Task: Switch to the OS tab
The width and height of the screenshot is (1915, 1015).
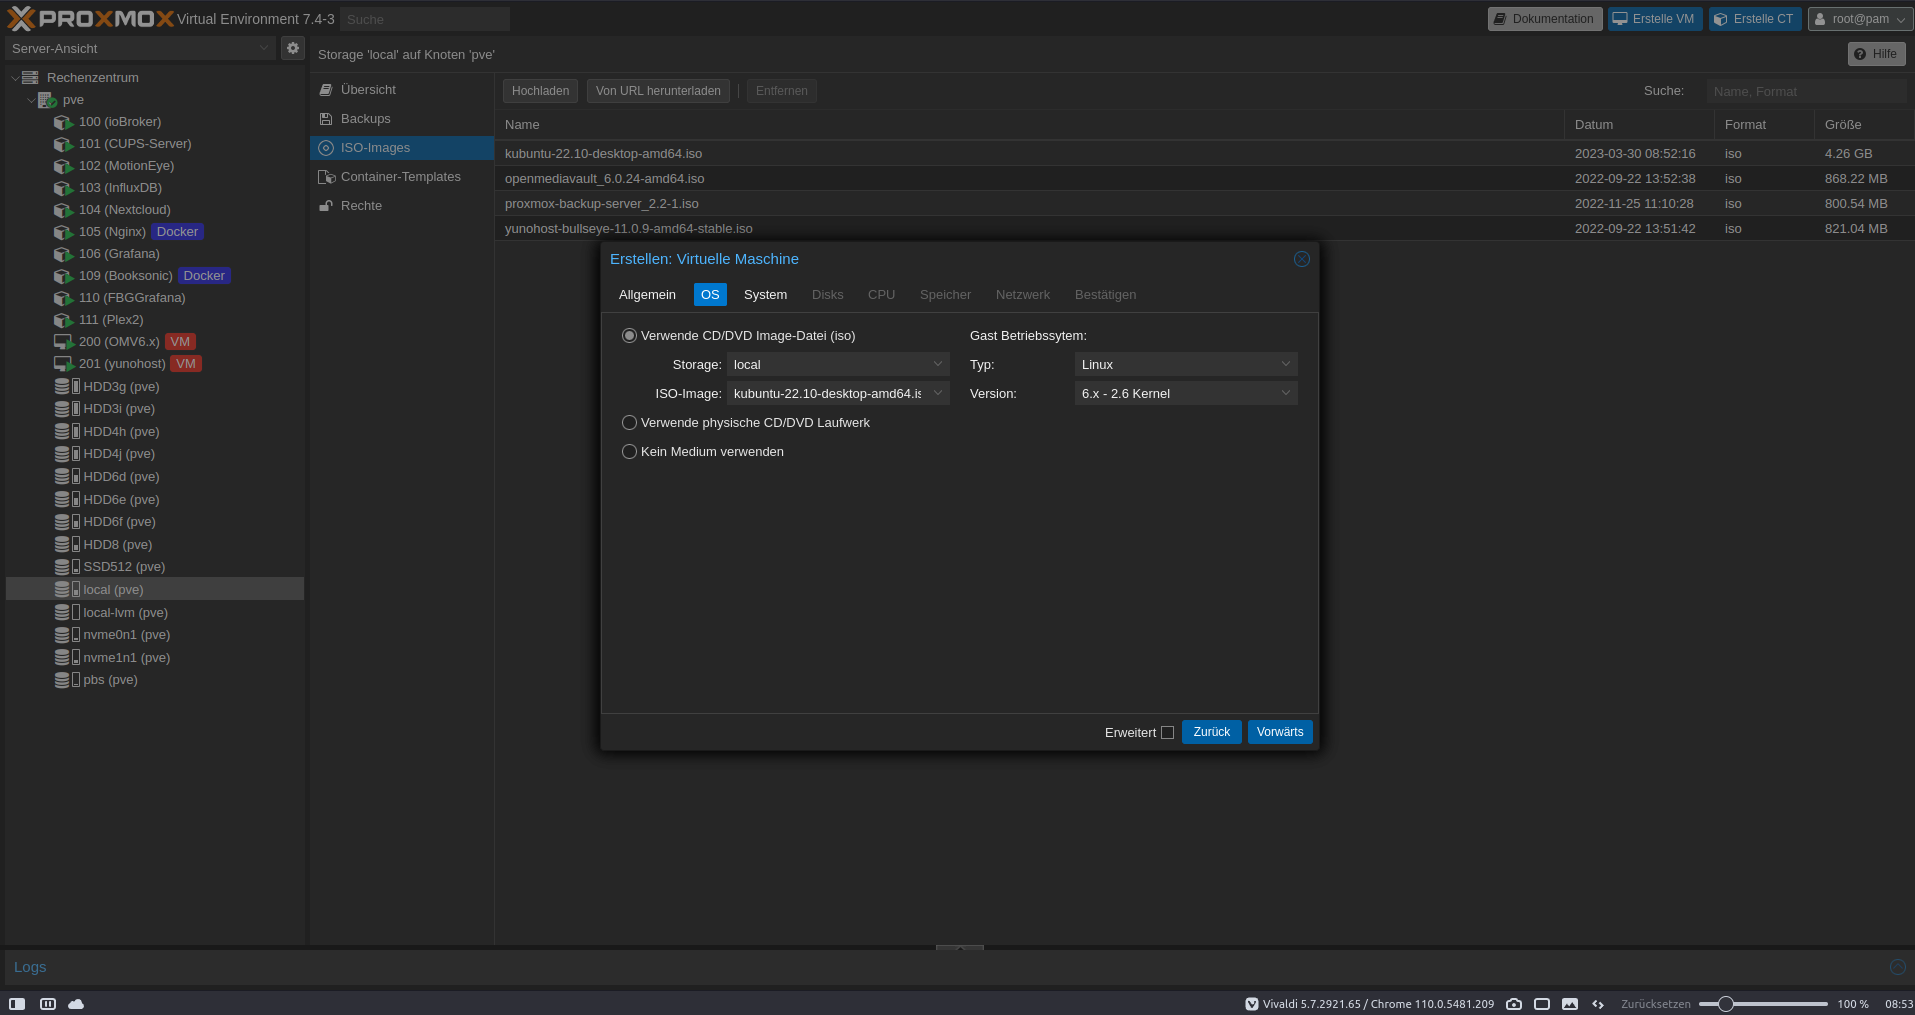Action: click(710, 295)
